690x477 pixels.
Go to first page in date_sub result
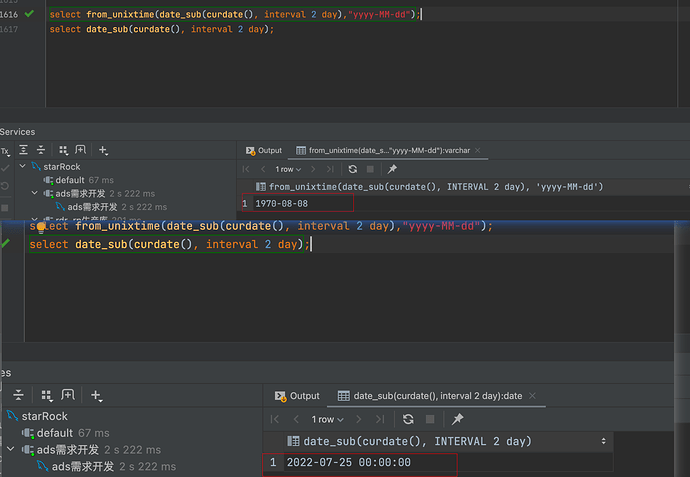coord(275,419)
